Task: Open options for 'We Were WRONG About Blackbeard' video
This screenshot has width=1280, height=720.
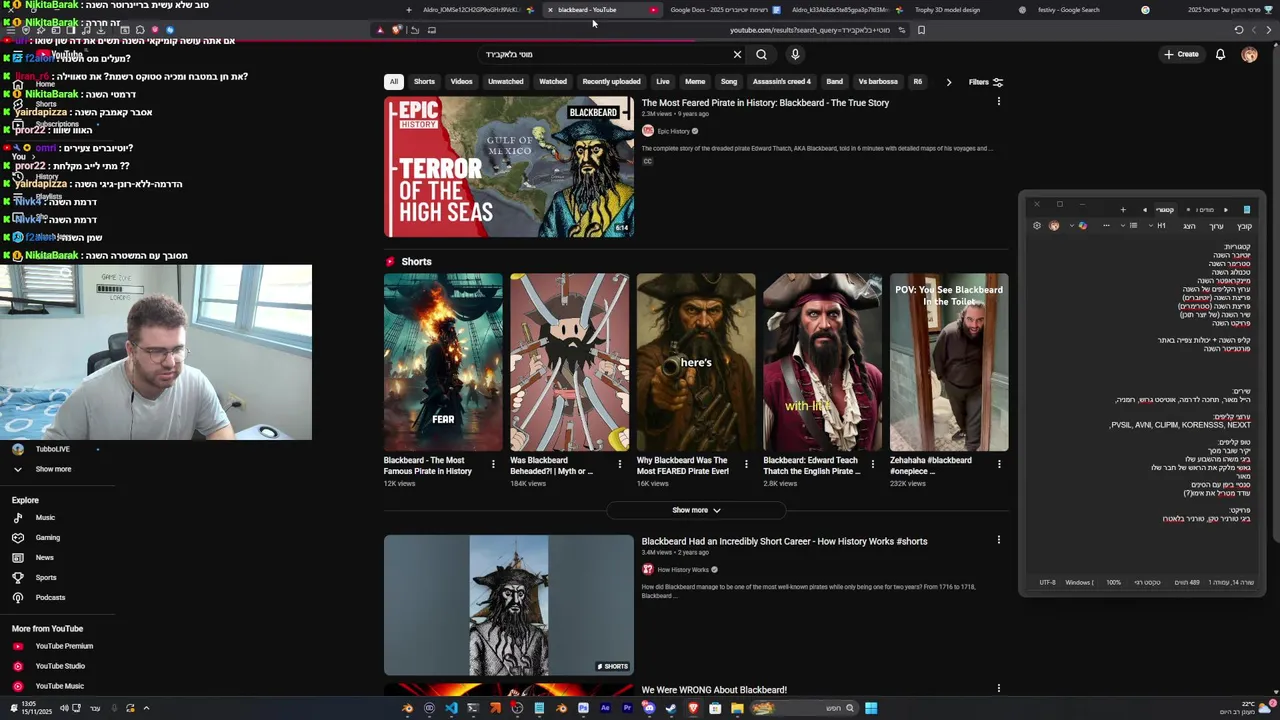Action: 998,688
